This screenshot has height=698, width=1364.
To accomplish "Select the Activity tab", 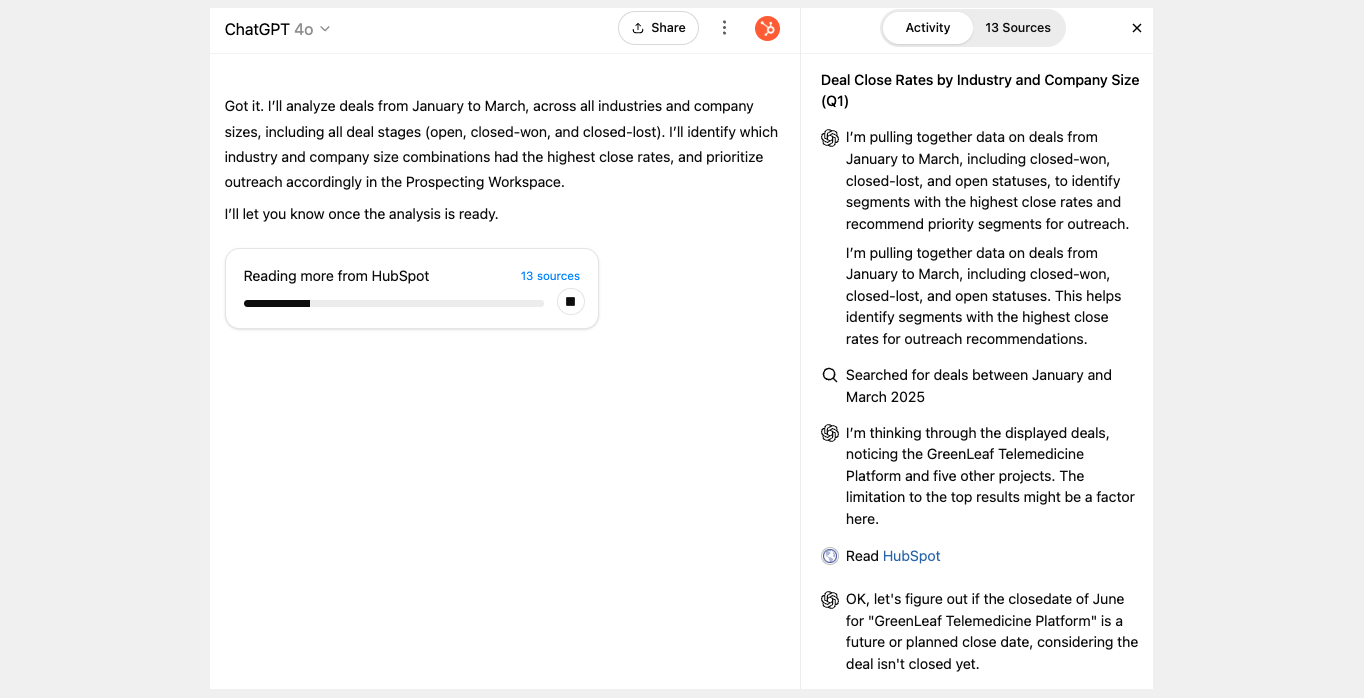I will (927, 28).
